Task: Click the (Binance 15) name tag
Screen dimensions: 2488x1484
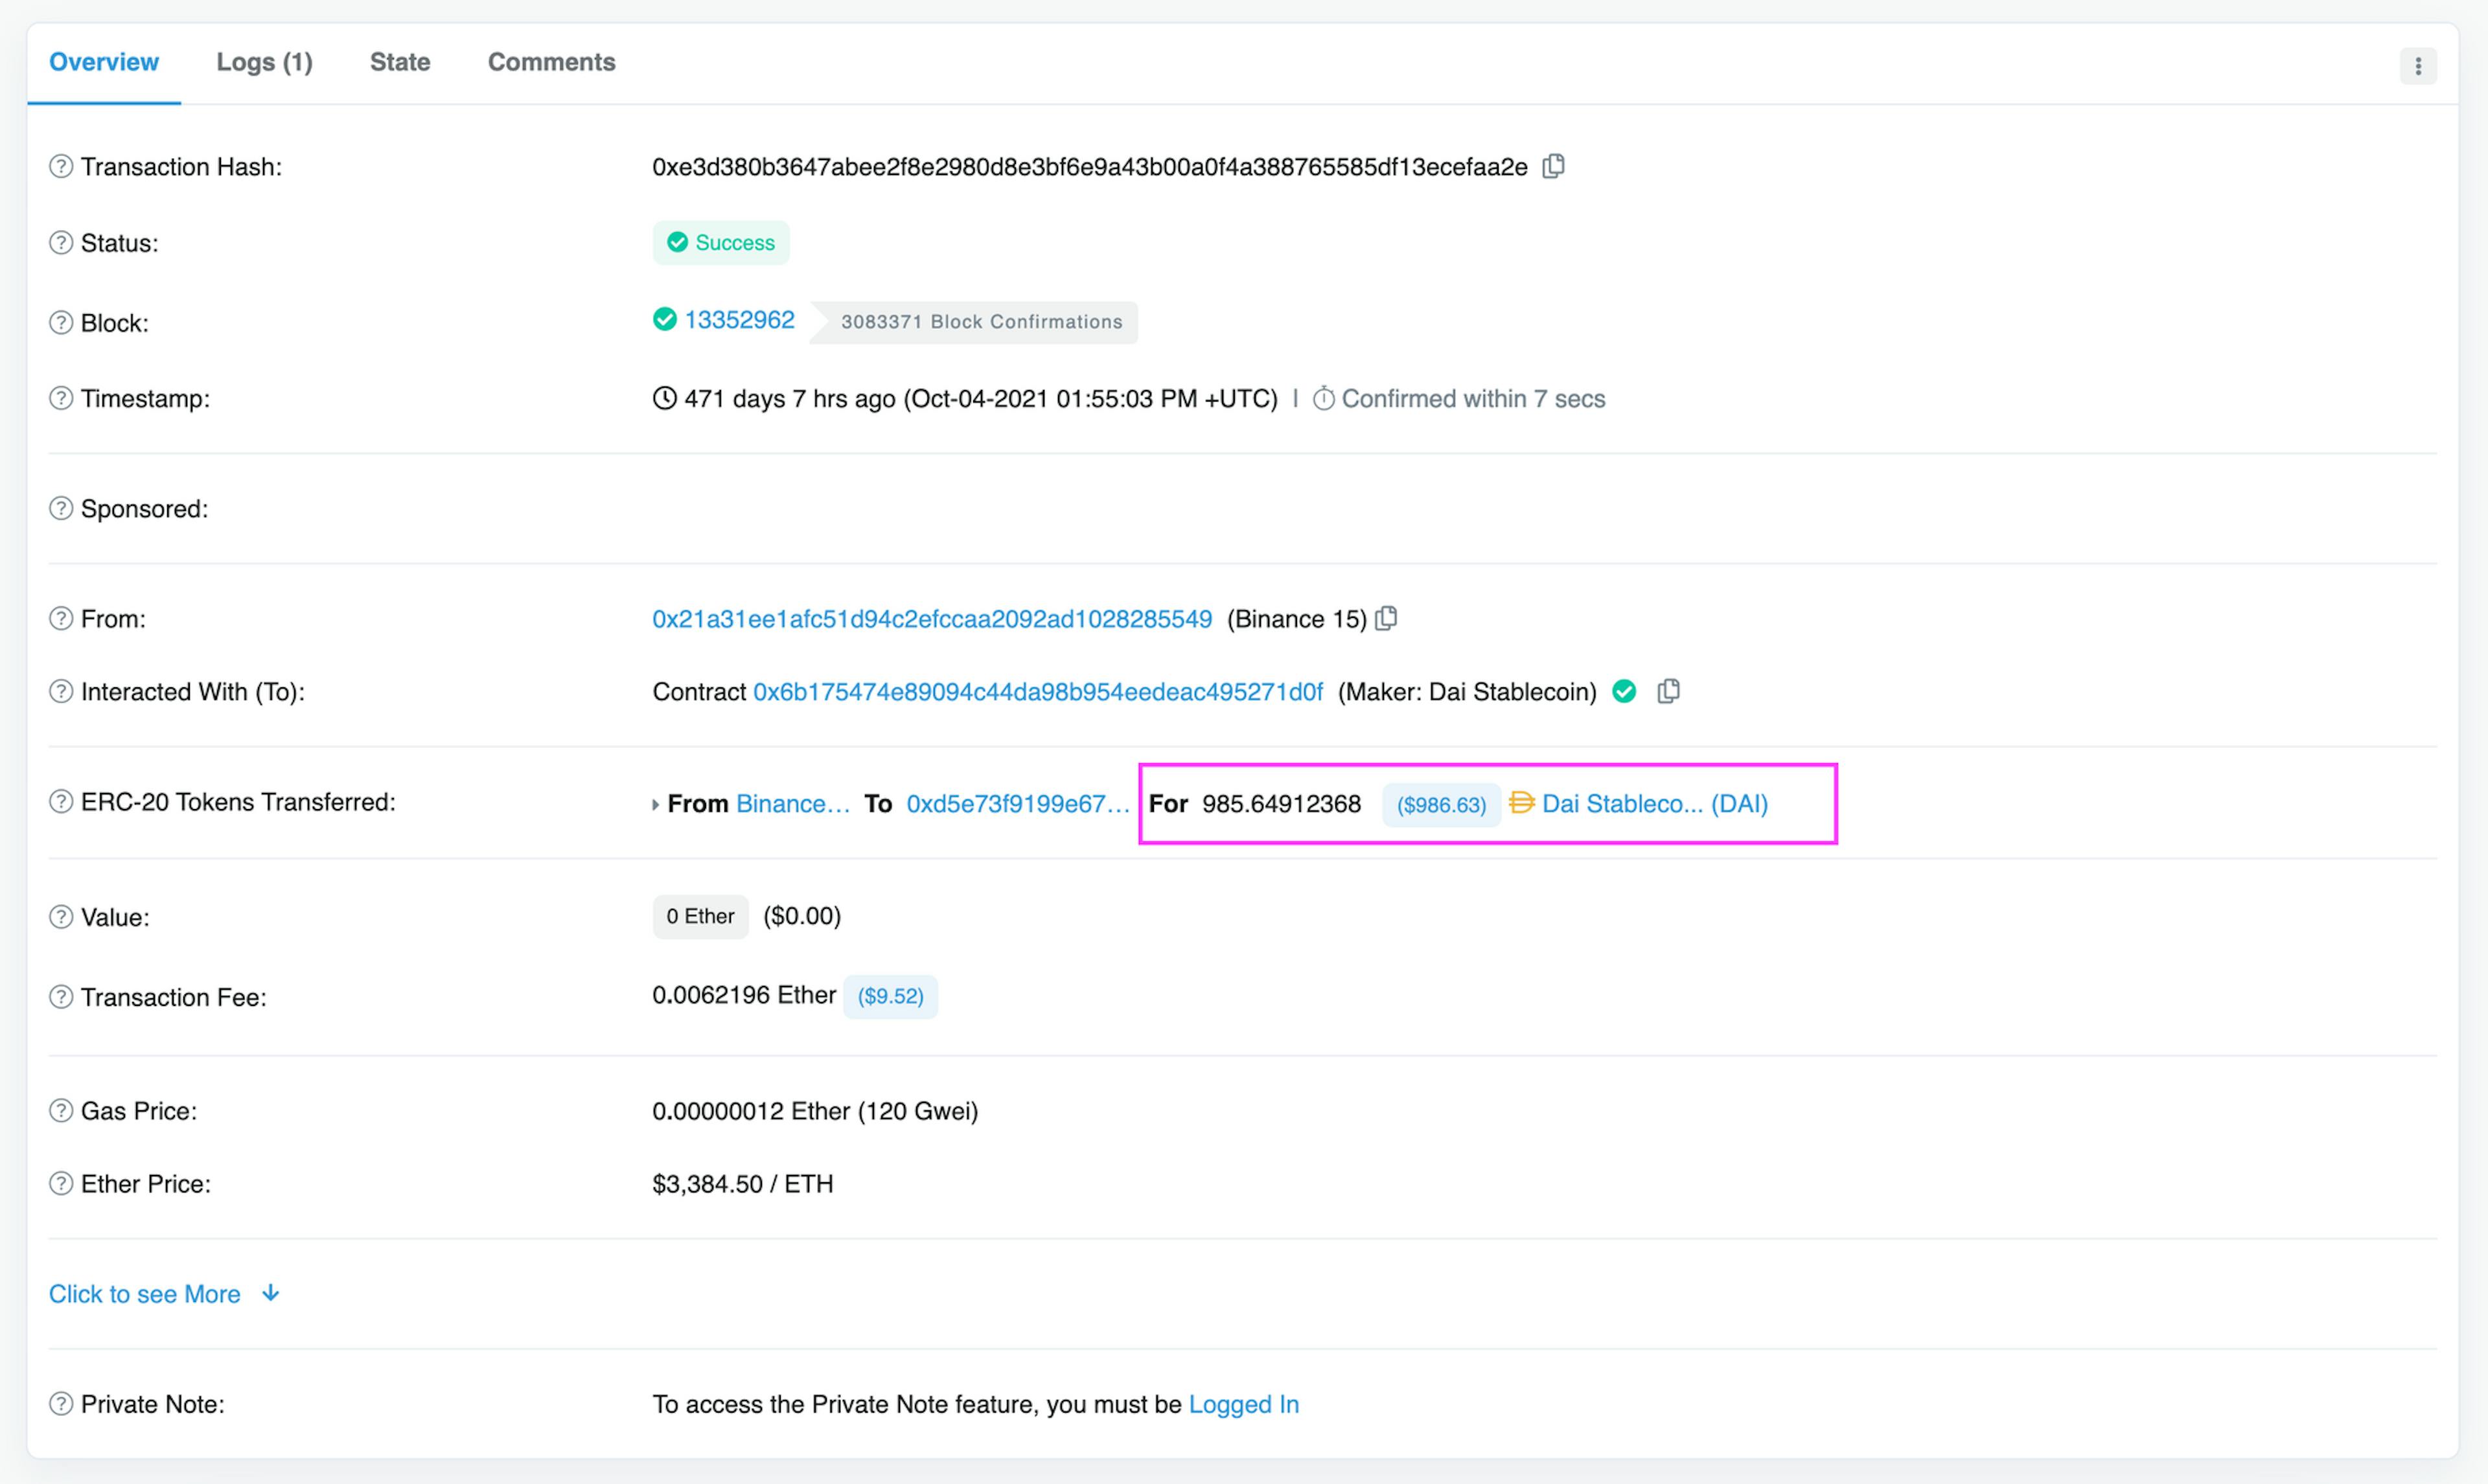Action: (1297, 619)
